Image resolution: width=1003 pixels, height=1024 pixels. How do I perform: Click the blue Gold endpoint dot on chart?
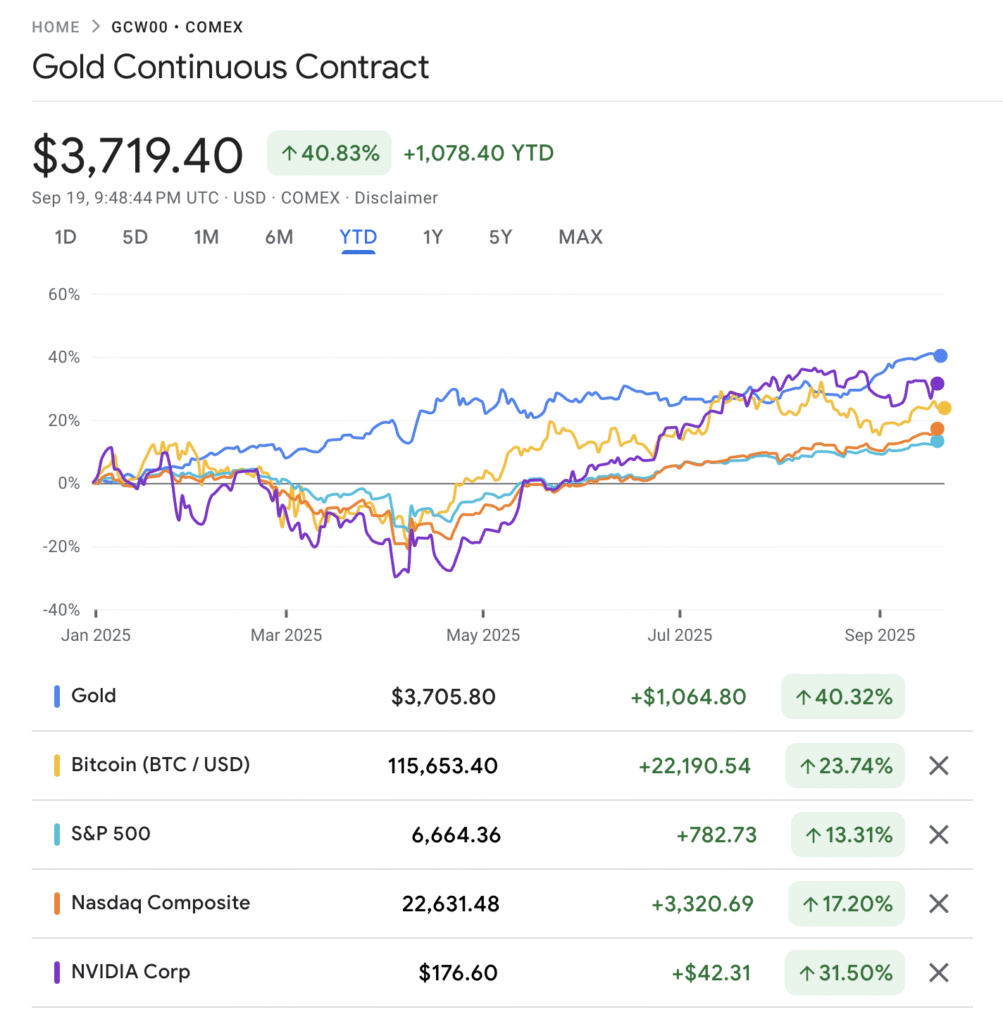click(x=940, y=355)
